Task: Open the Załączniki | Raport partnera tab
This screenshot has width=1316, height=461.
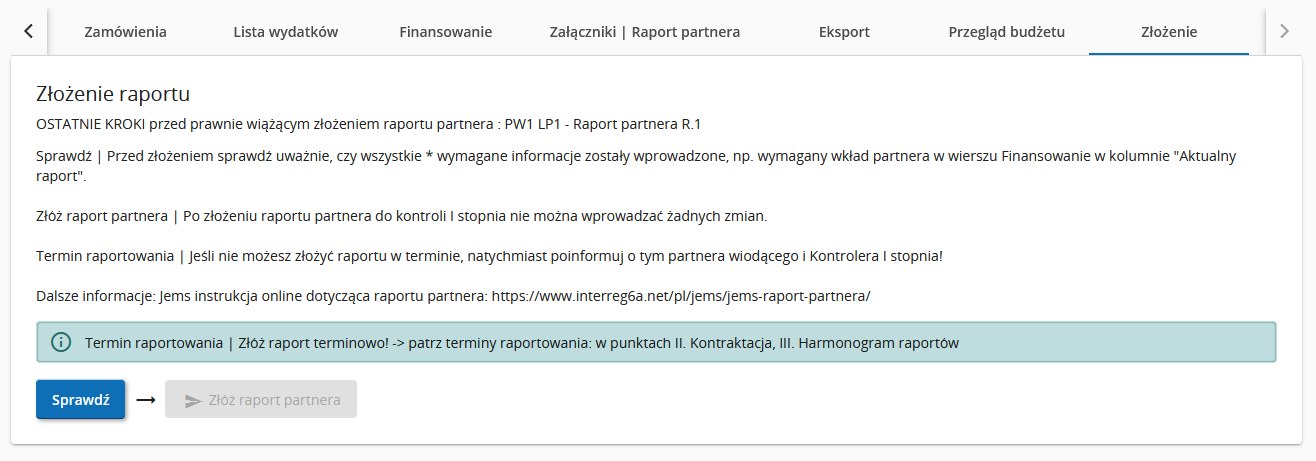Action: point(645,31)
